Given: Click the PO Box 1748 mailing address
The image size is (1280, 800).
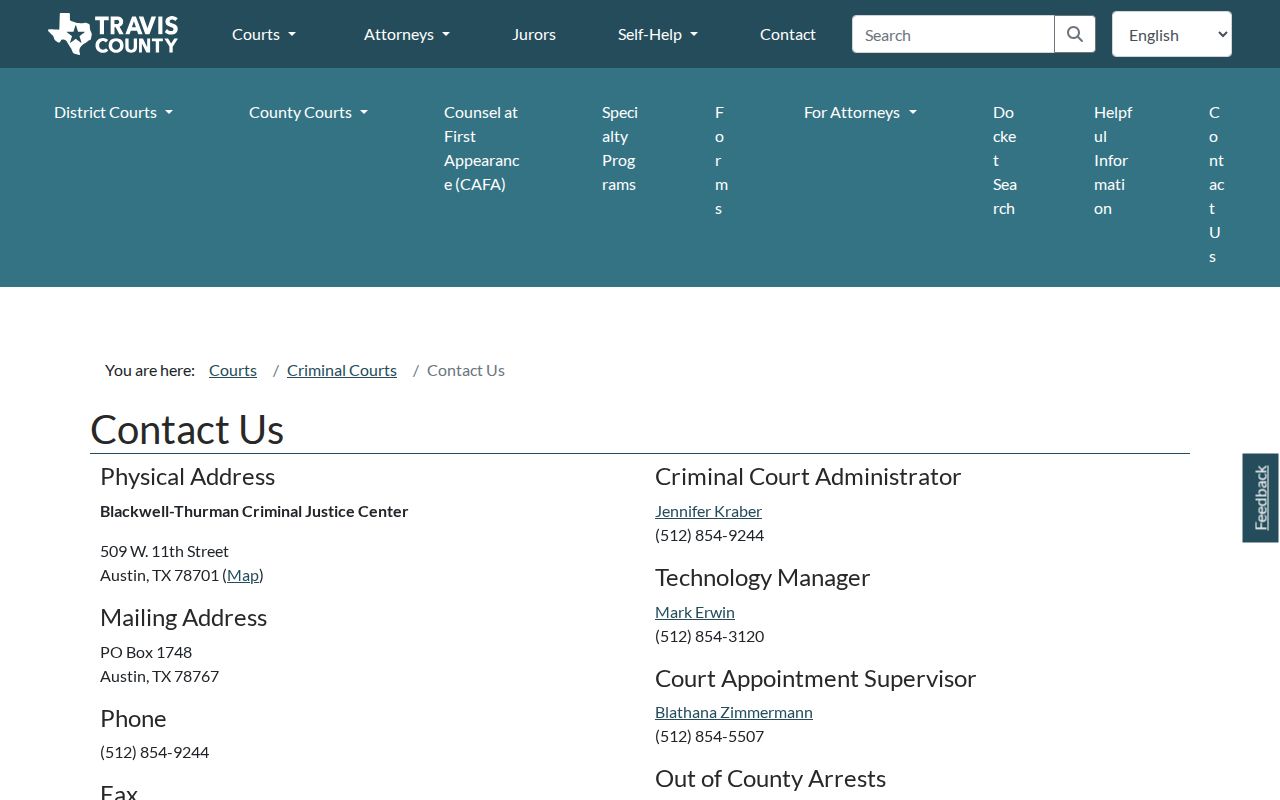Looking at the screenshot, I should (x=146, y=652).
